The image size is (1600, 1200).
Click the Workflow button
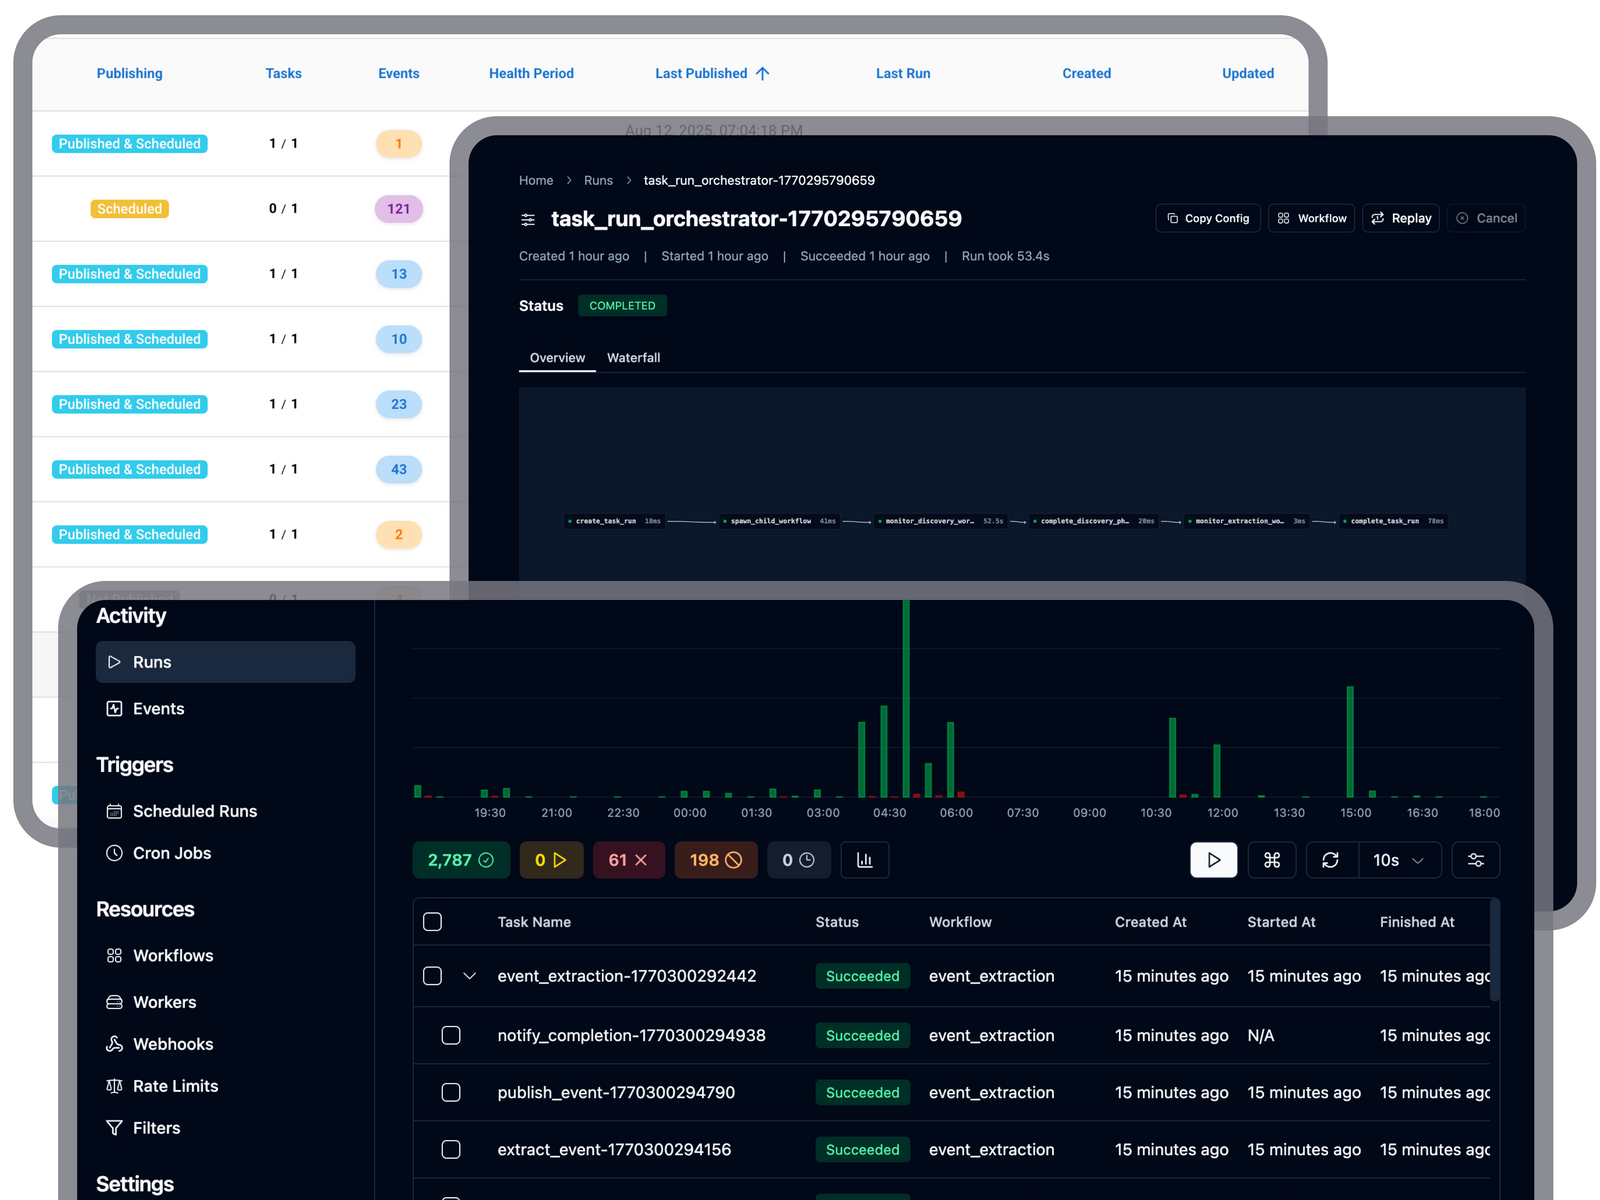tap(1312, 218)
